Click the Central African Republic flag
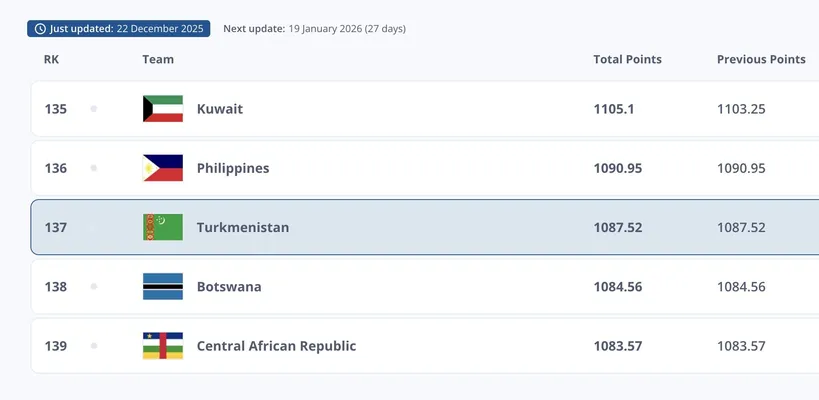This screenshot has width=819, height=400. tap(163, 346)
